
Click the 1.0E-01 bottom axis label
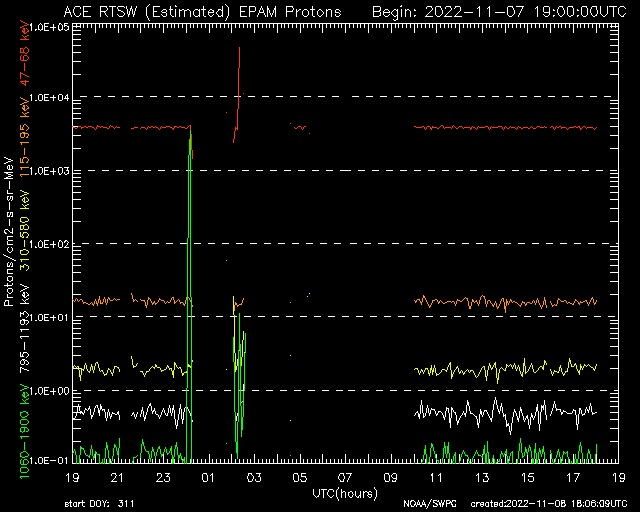[49, 460]
